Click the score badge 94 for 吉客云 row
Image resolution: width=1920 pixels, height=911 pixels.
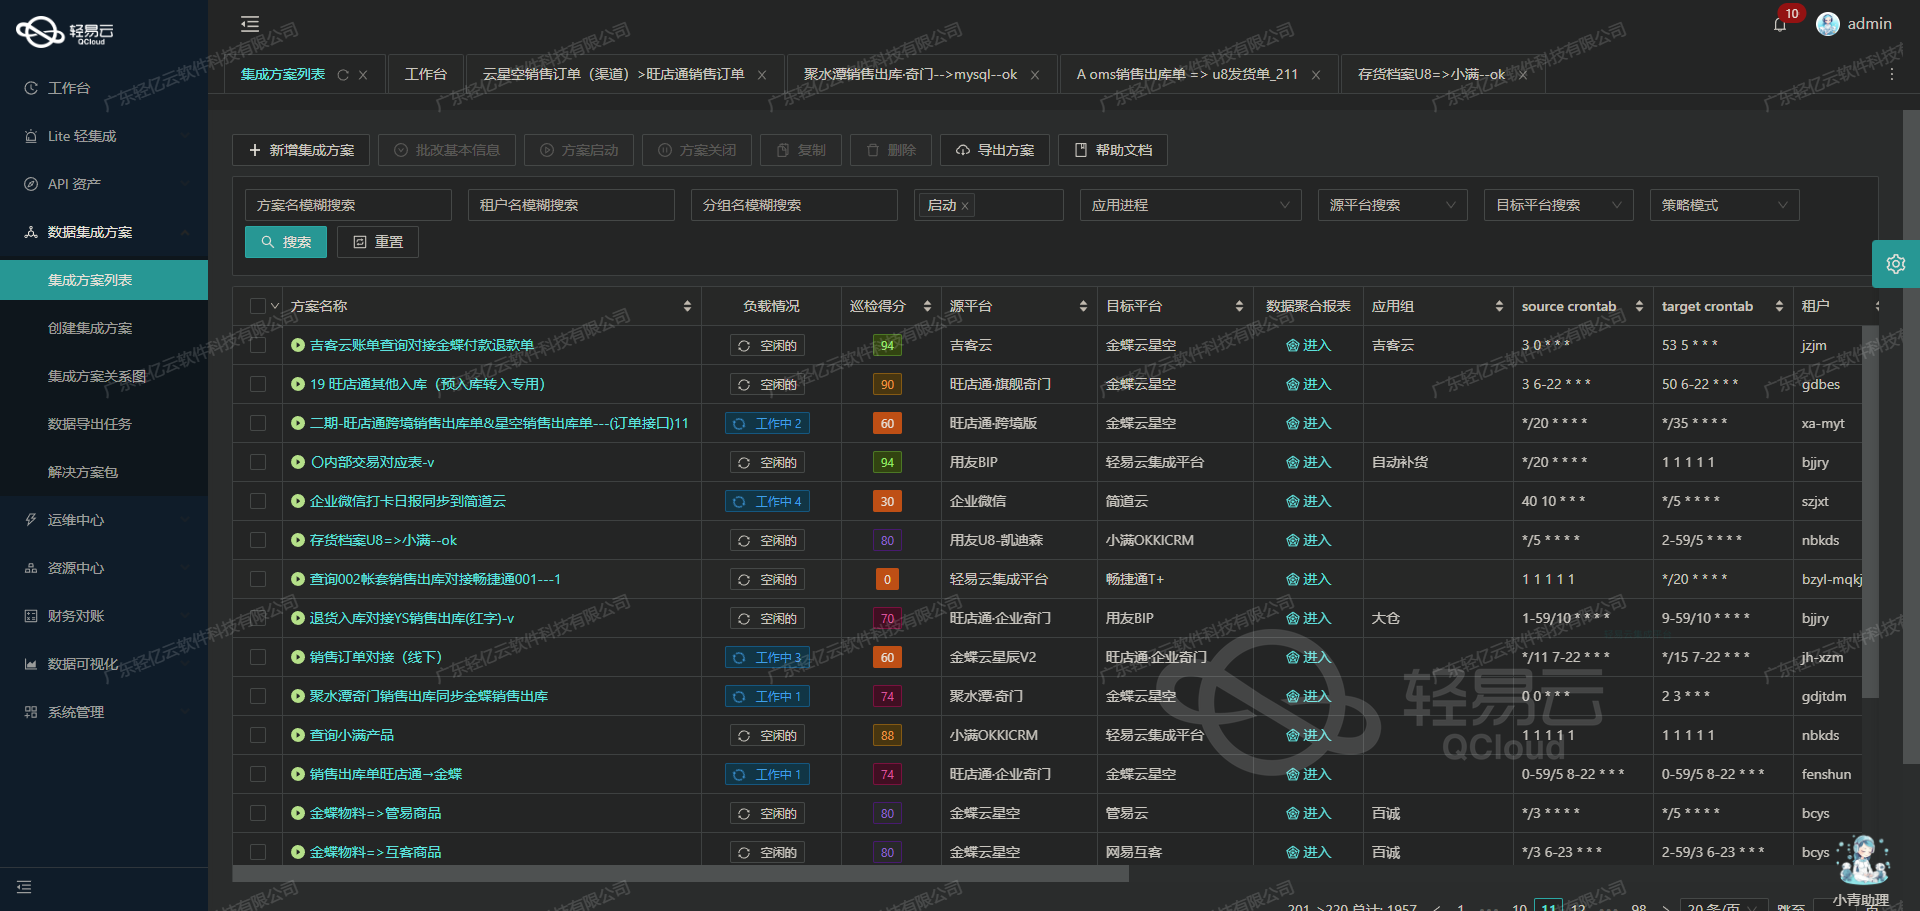point(887,345)
